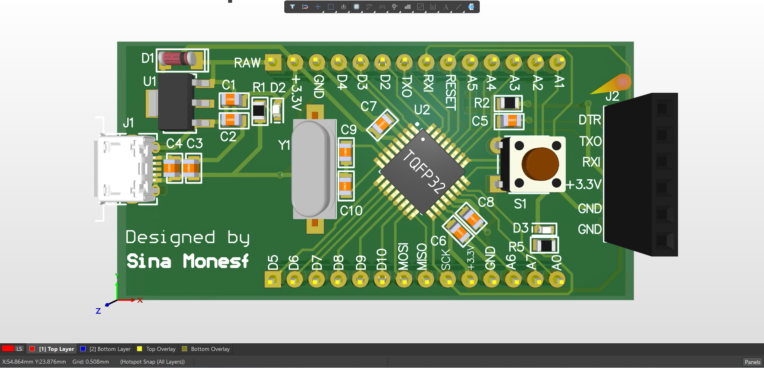Click the 'Designed by' silkscreen text
This screenshot has height=368, width=764.
(x=188, y=238)
